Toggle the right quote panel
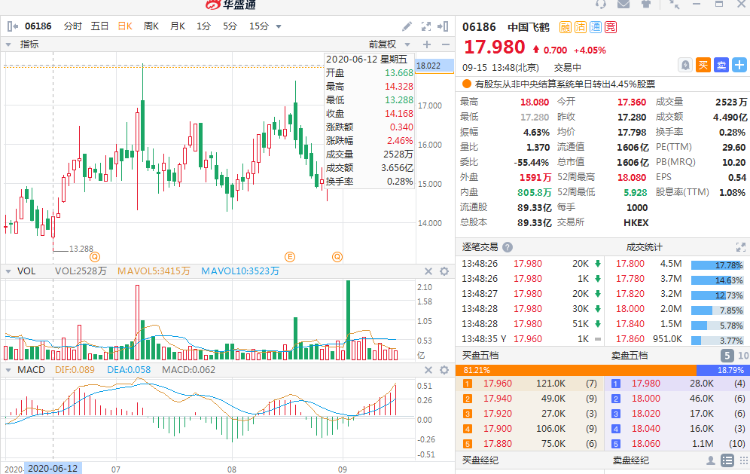Image resolution: width=750 pixels, height=474 pixels. click(x=445, y=25)
